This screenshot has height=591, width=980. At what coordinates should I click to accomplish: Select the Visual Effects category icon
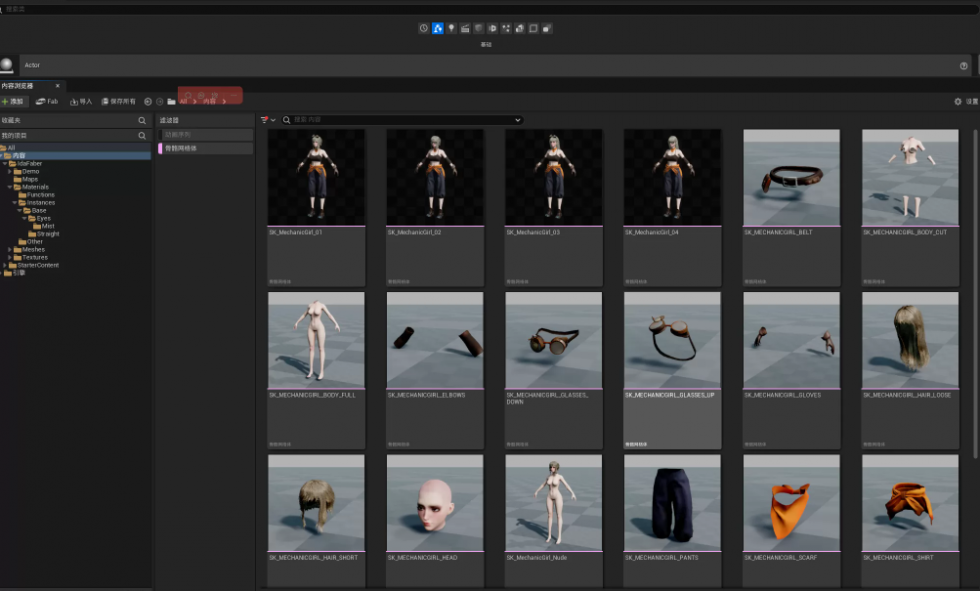[479, 28]
